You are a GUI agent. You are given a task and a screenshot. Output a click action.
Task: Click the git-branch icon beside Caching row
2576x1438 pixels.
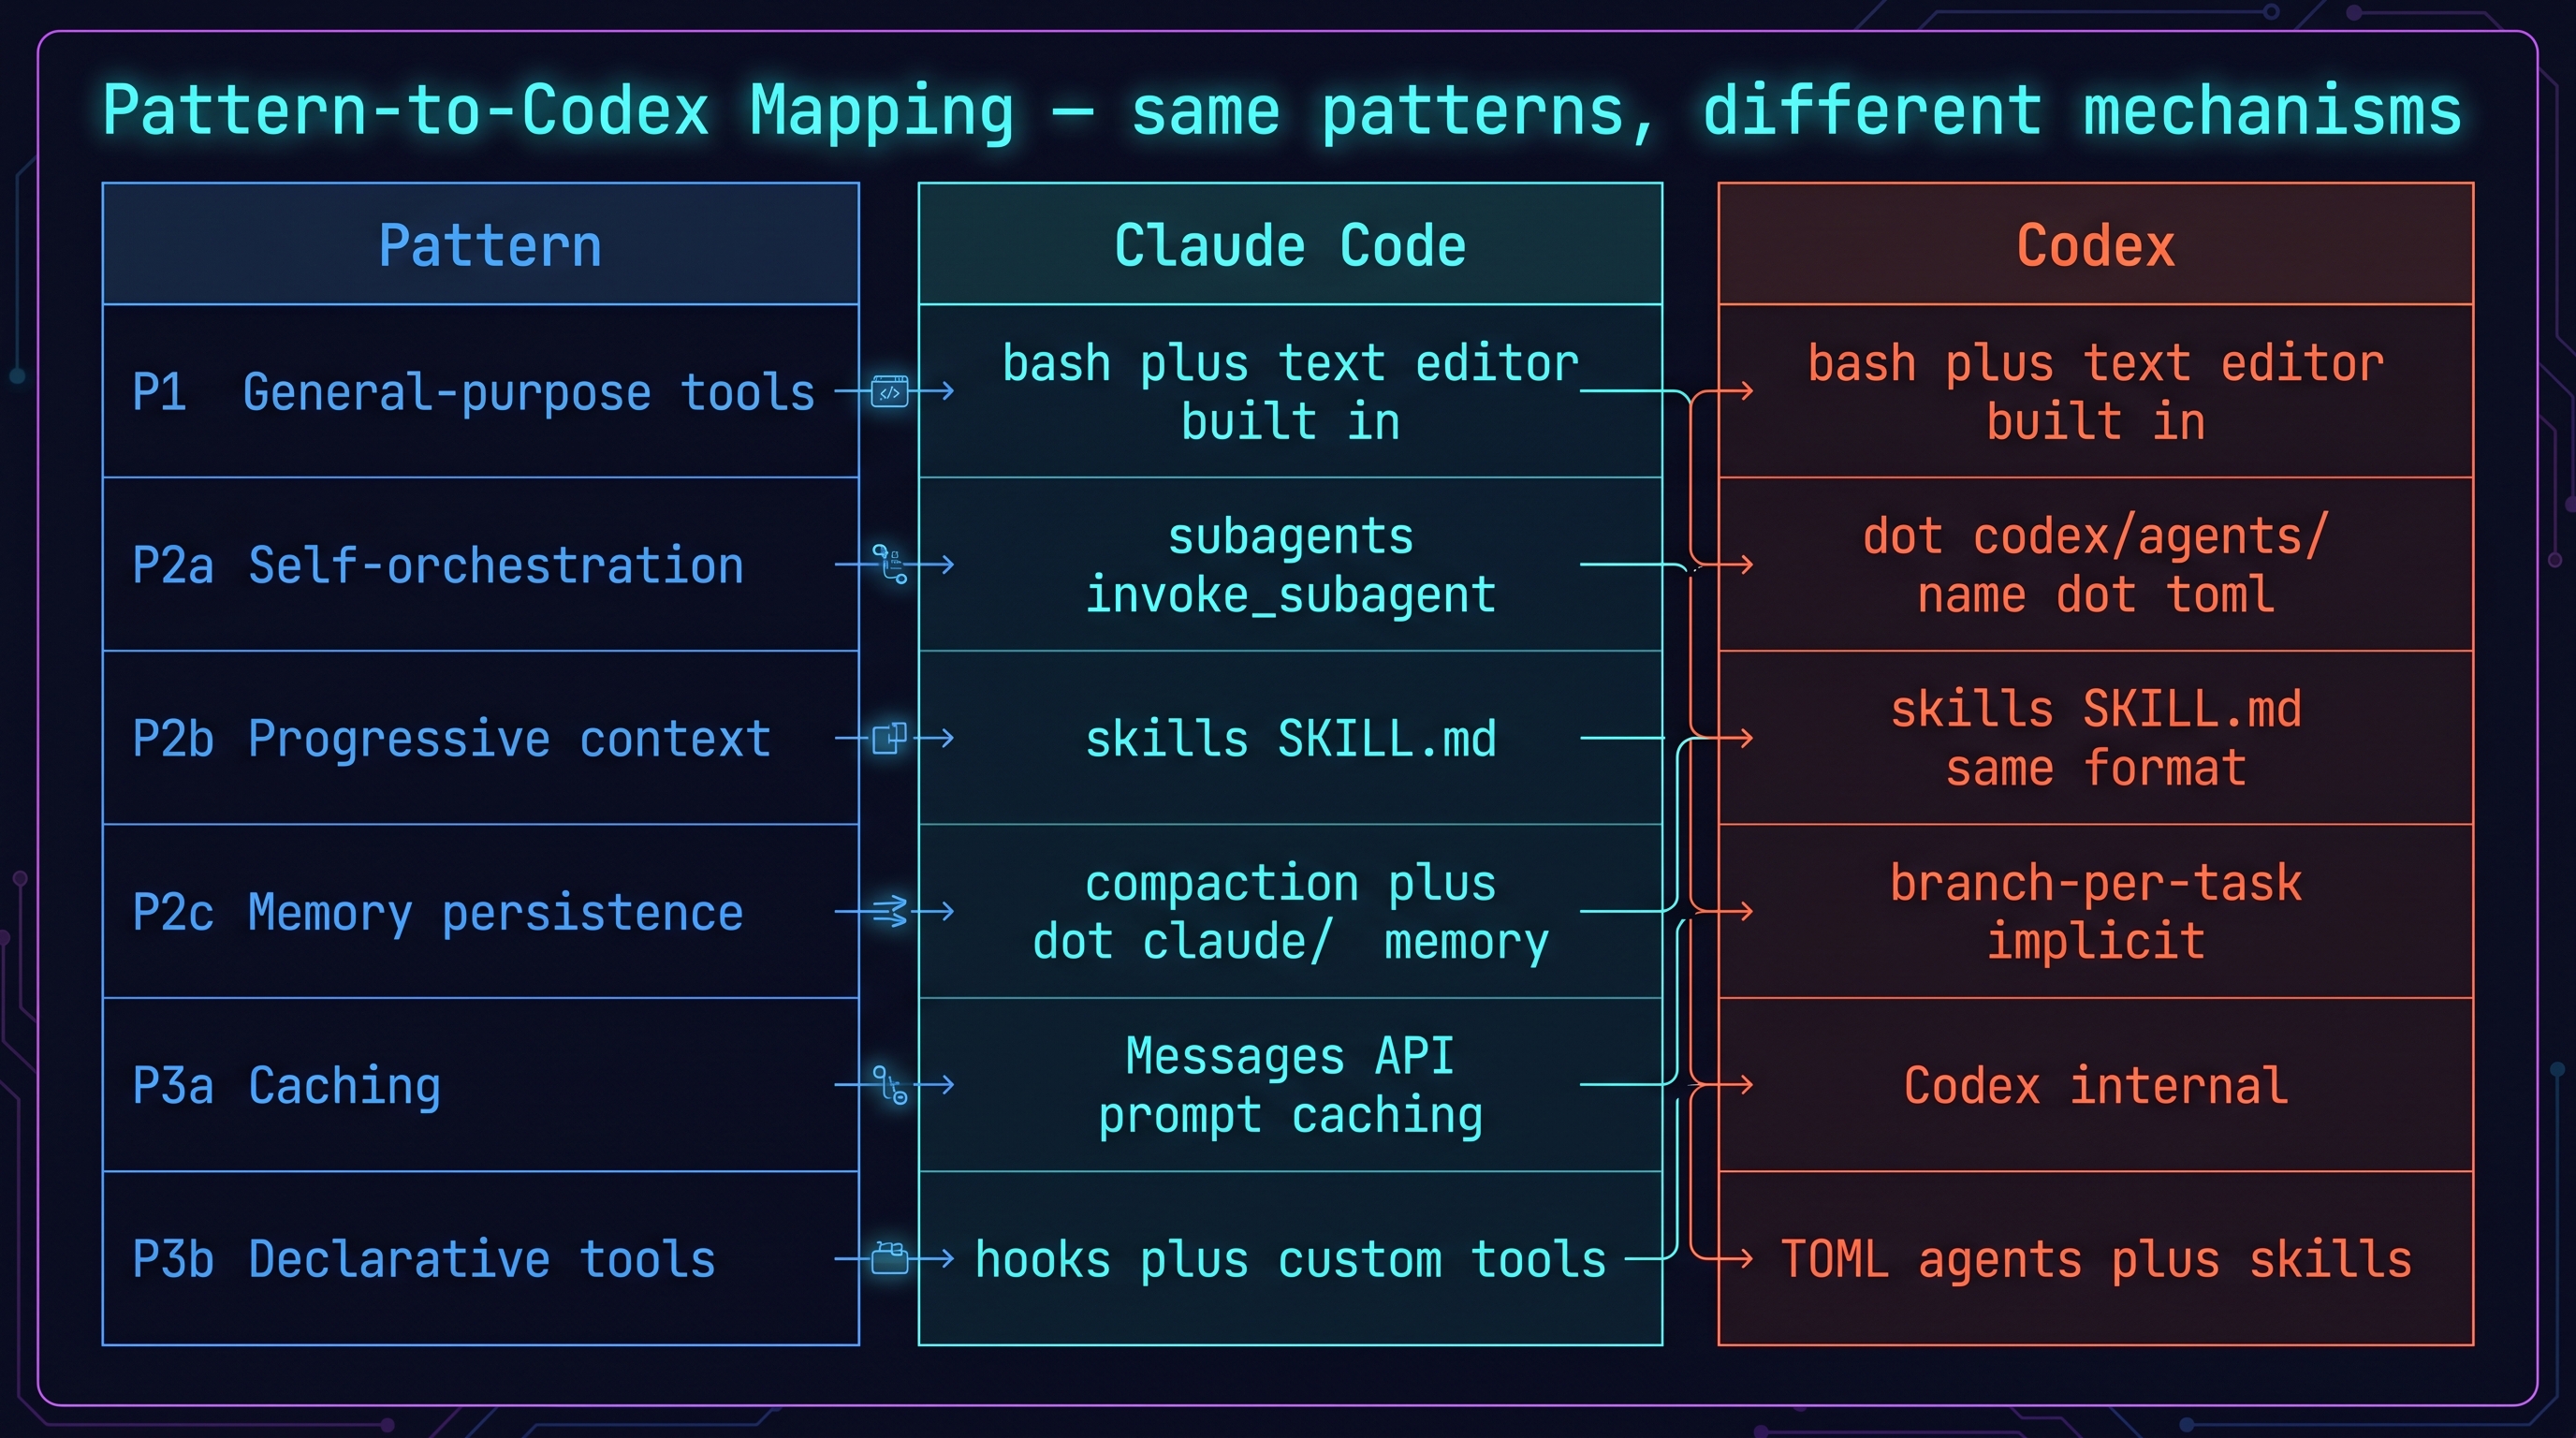[x=889, y=1084]
